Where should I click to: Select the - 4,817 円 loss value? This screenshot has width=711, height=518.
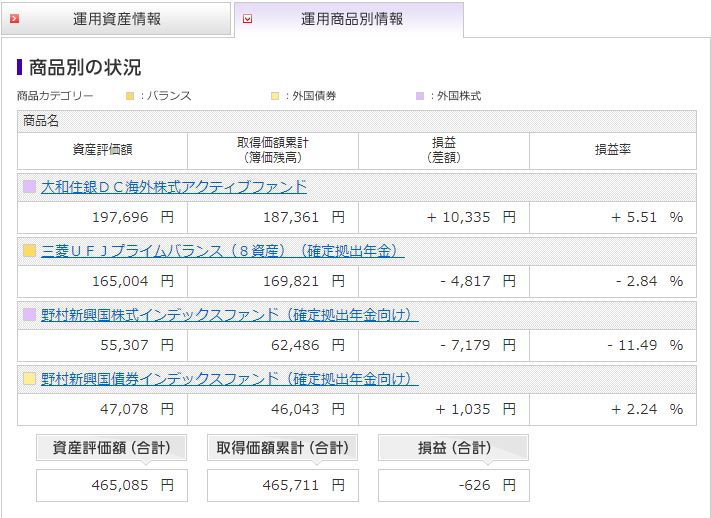(x=478, y=281)
